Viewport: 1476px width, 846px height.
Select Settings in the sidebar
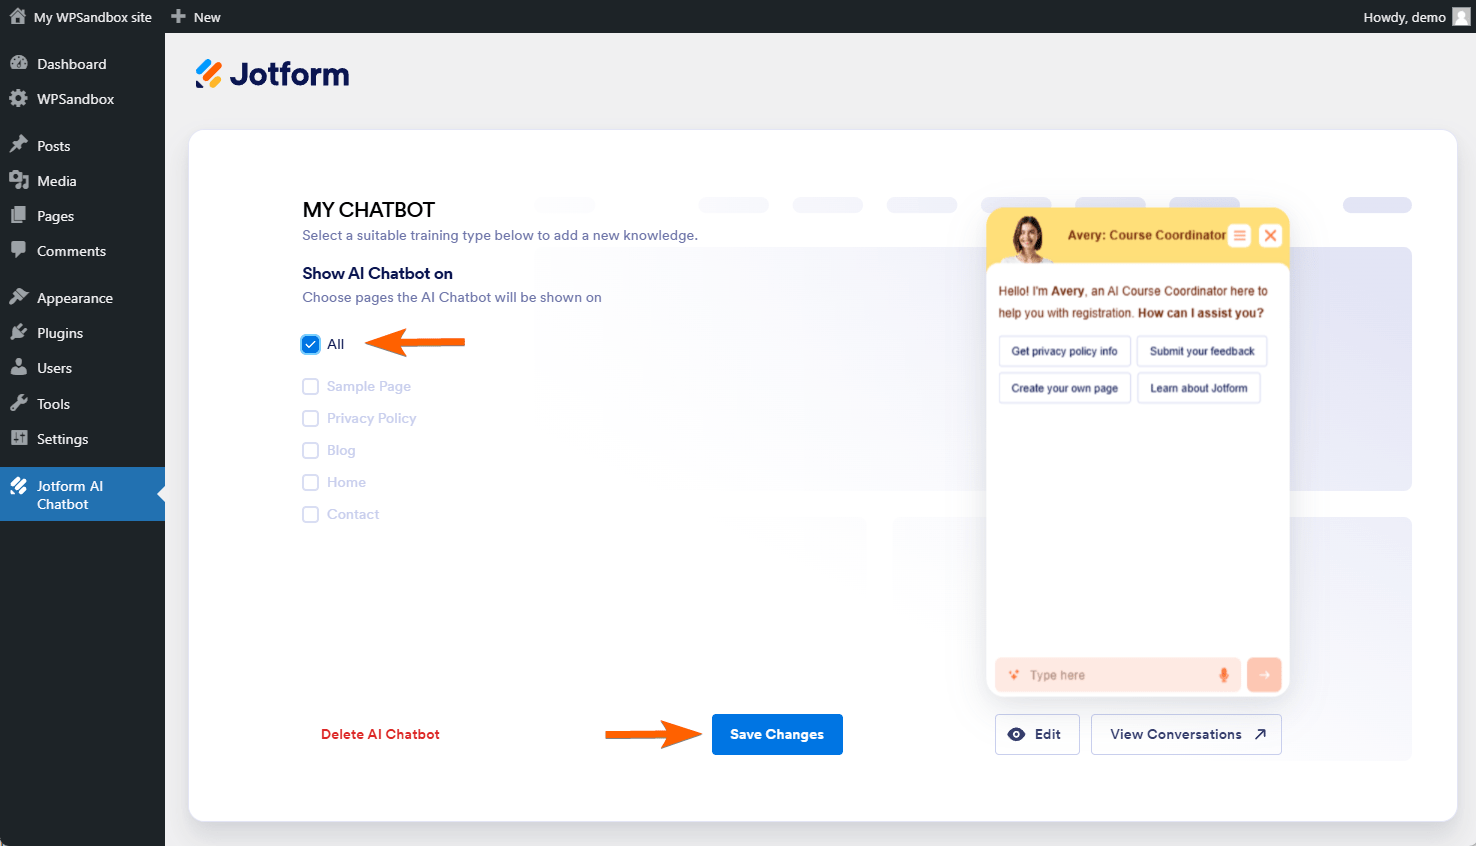[82, 439]
